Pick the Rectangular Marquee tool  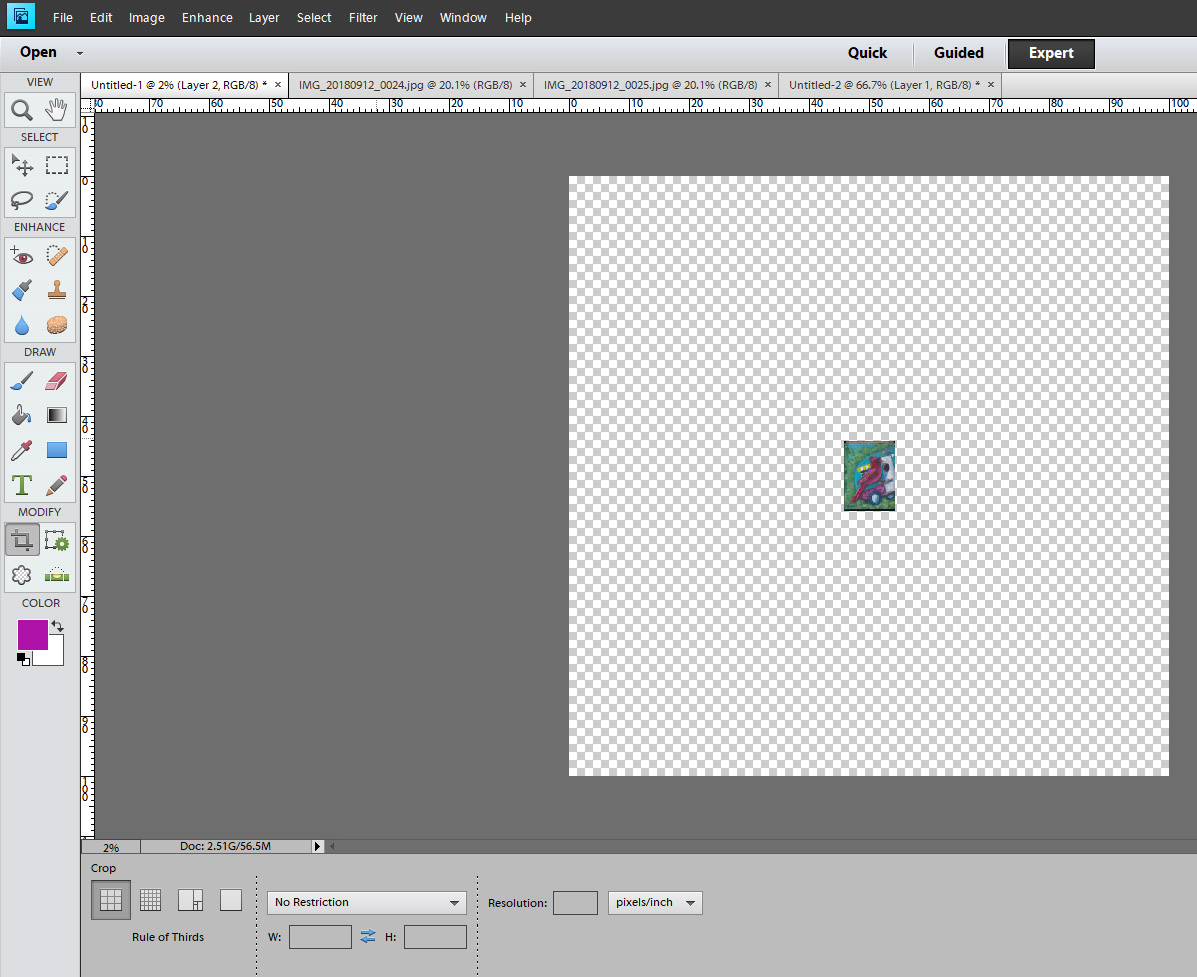point(57,165)
